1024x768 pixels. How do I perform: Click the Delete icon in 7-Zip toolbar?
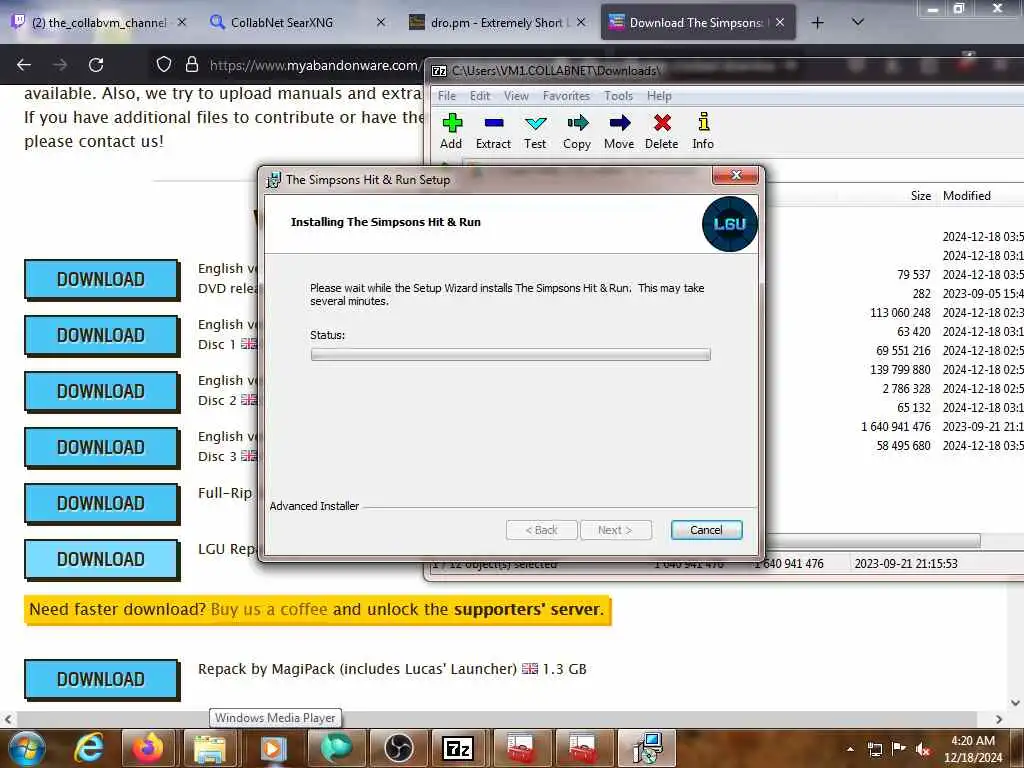[662, 131]
